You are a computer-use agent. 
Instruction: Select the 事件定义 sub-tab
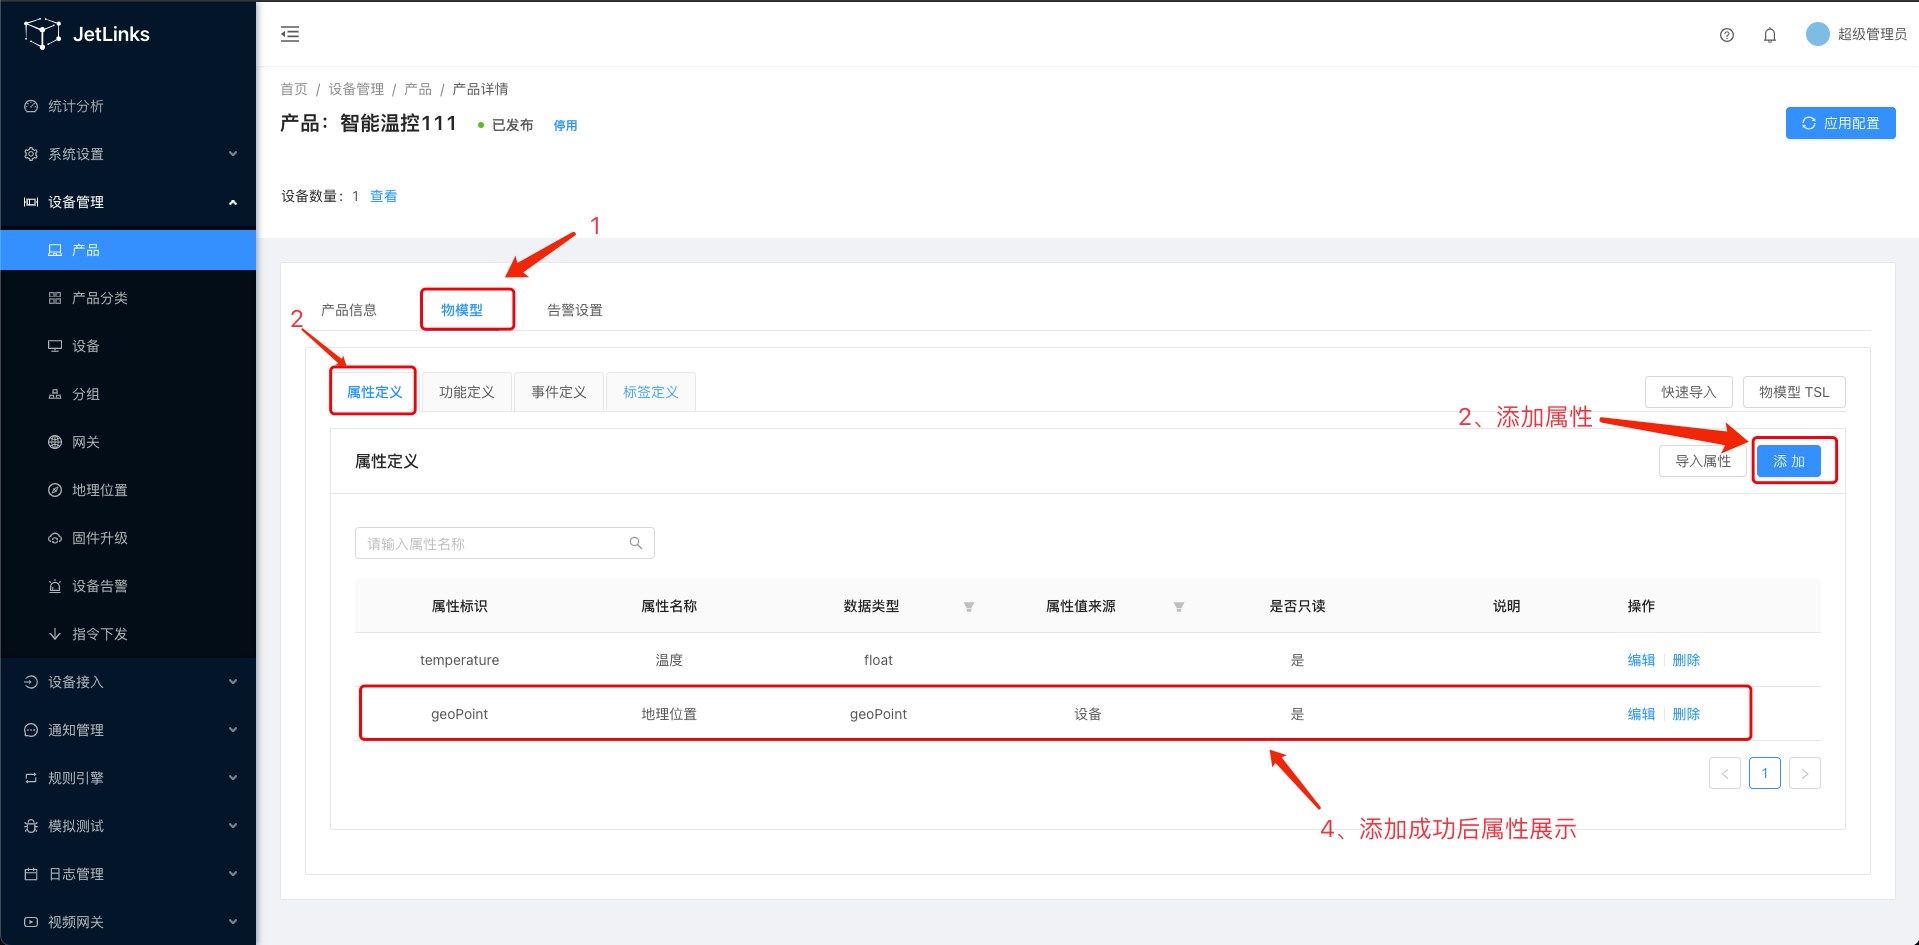click(x=559, y=392)
